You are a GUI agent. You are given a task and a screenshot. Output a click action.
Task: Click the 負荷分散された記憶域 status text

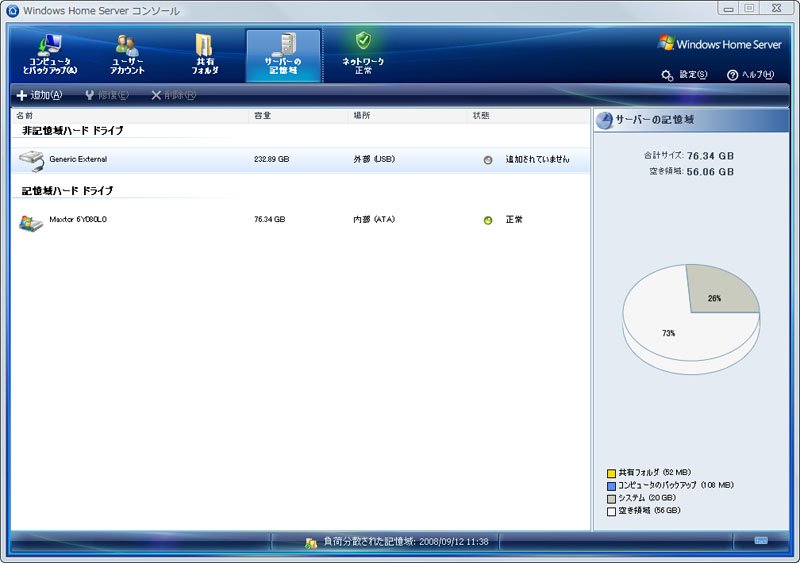[x=406, y=542]
